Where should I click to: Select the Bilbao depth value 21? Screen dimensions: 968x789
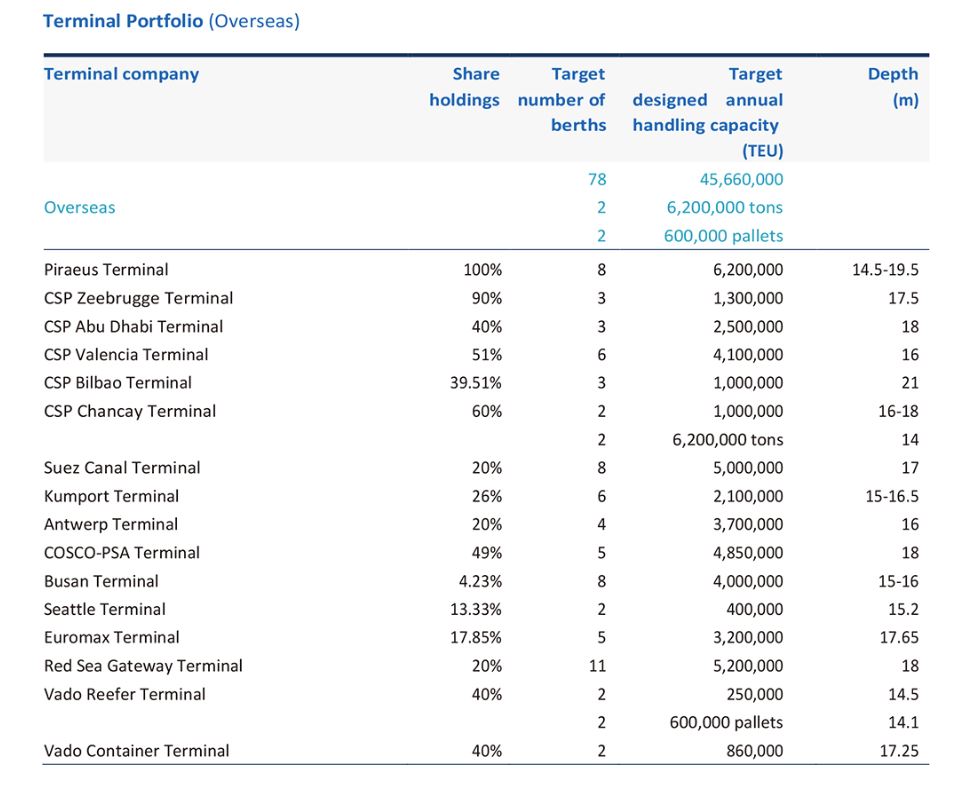click(x=910, y=383)
